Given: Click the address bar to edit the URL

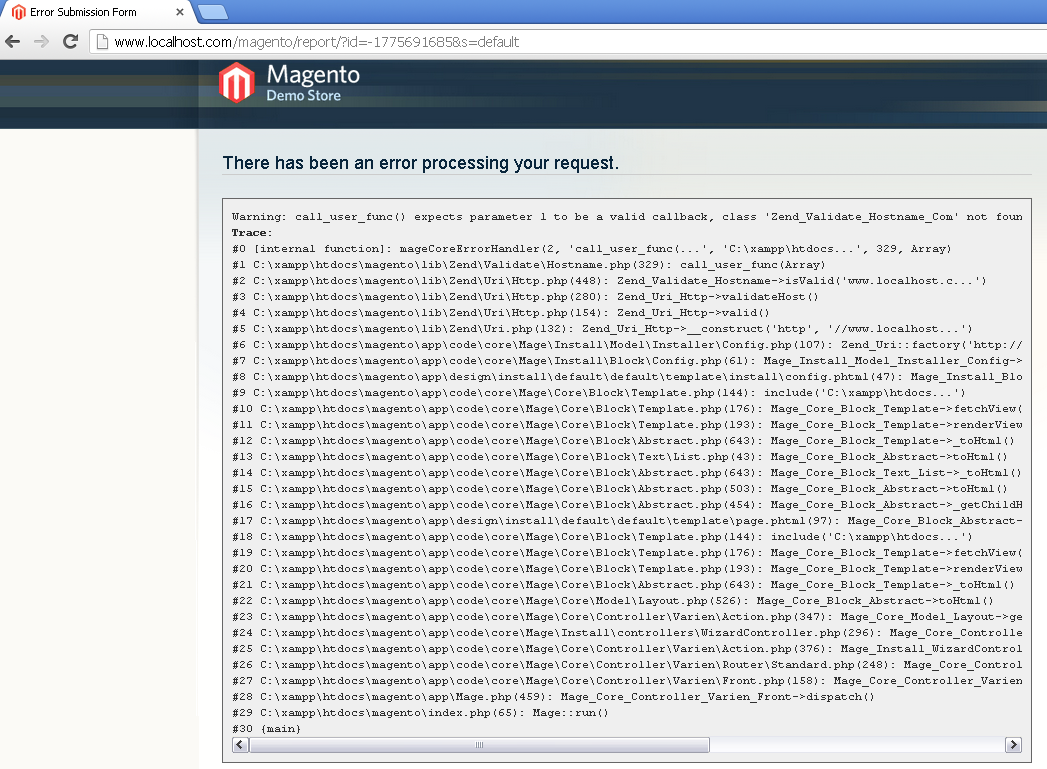Looking at the screenshot, I should 400,42.
